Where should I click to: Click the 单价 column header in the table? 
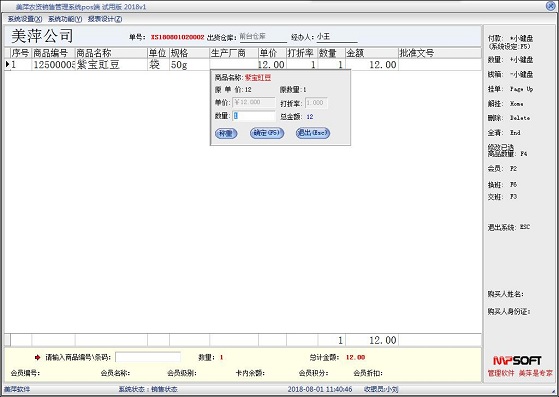(x=272, y=53)
